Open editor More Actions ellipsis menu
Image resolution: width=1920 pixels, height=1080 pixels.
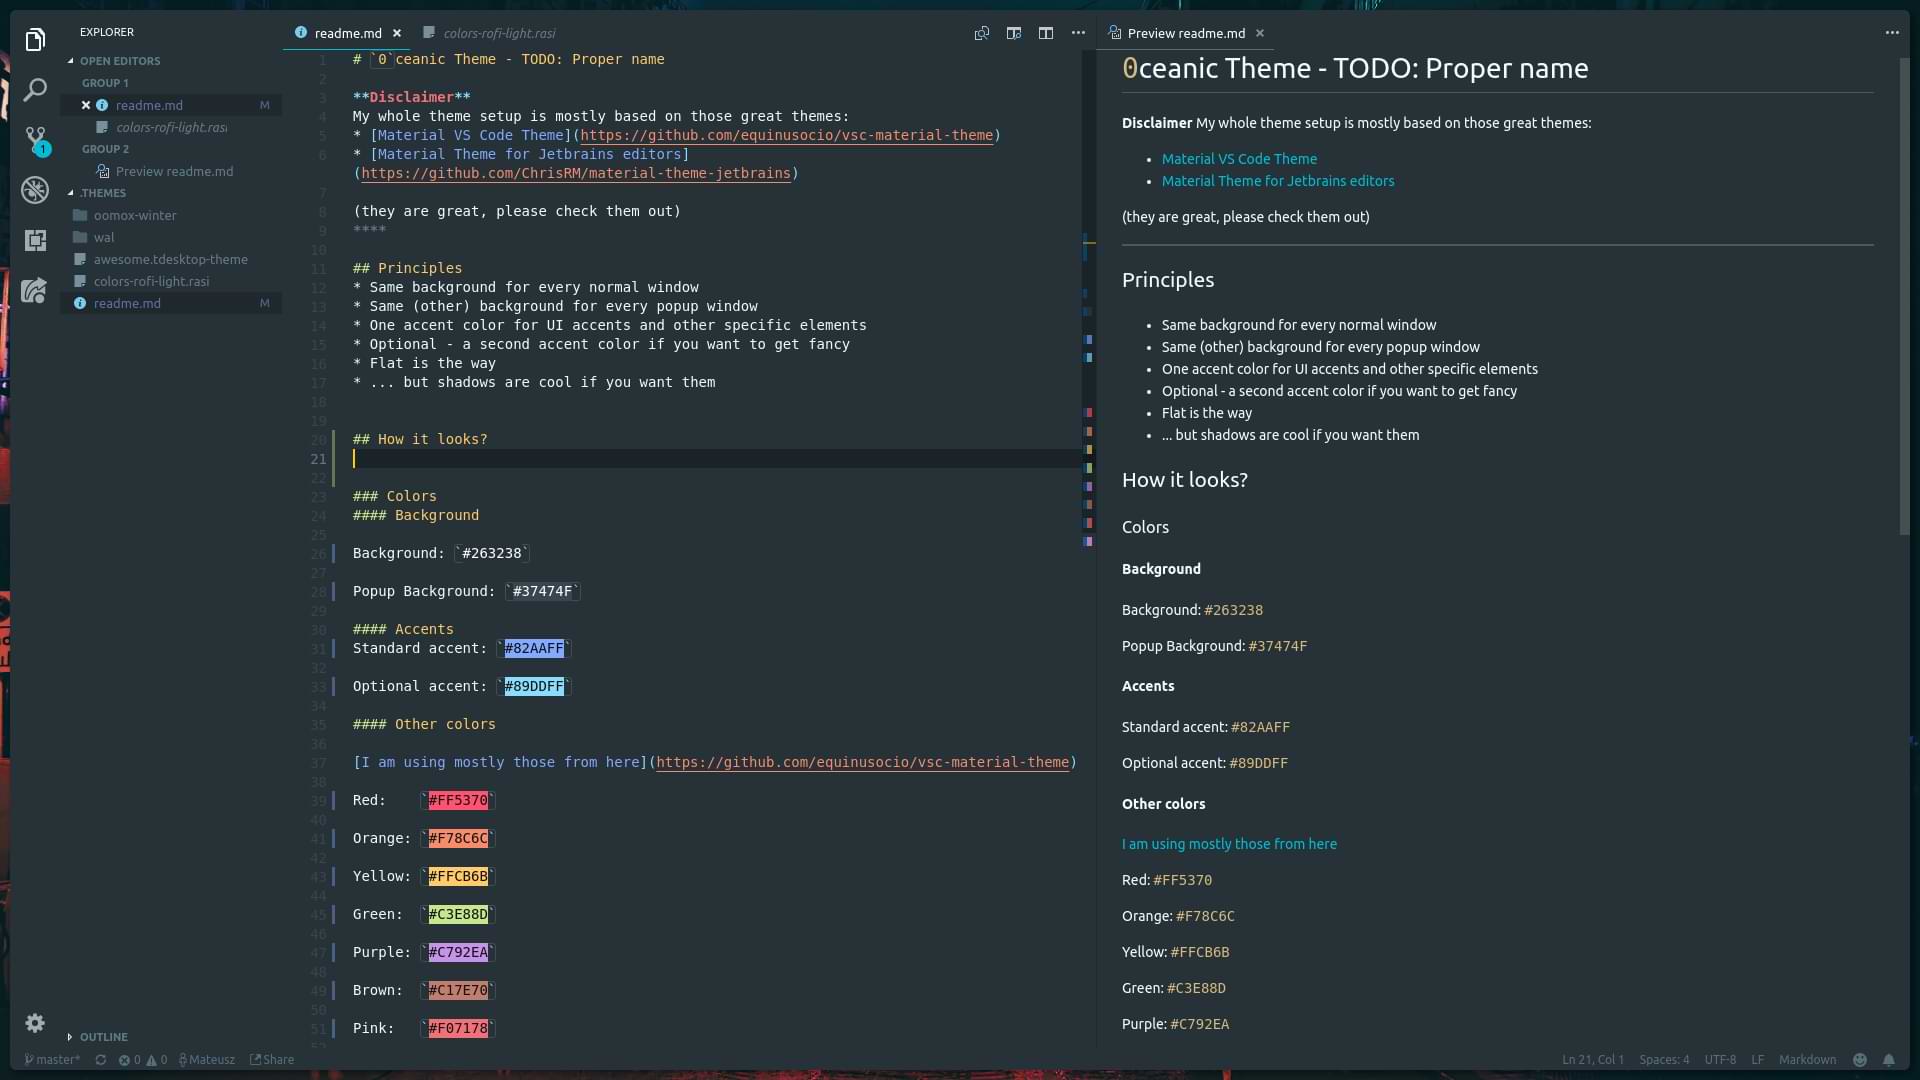coord(1077,33)
